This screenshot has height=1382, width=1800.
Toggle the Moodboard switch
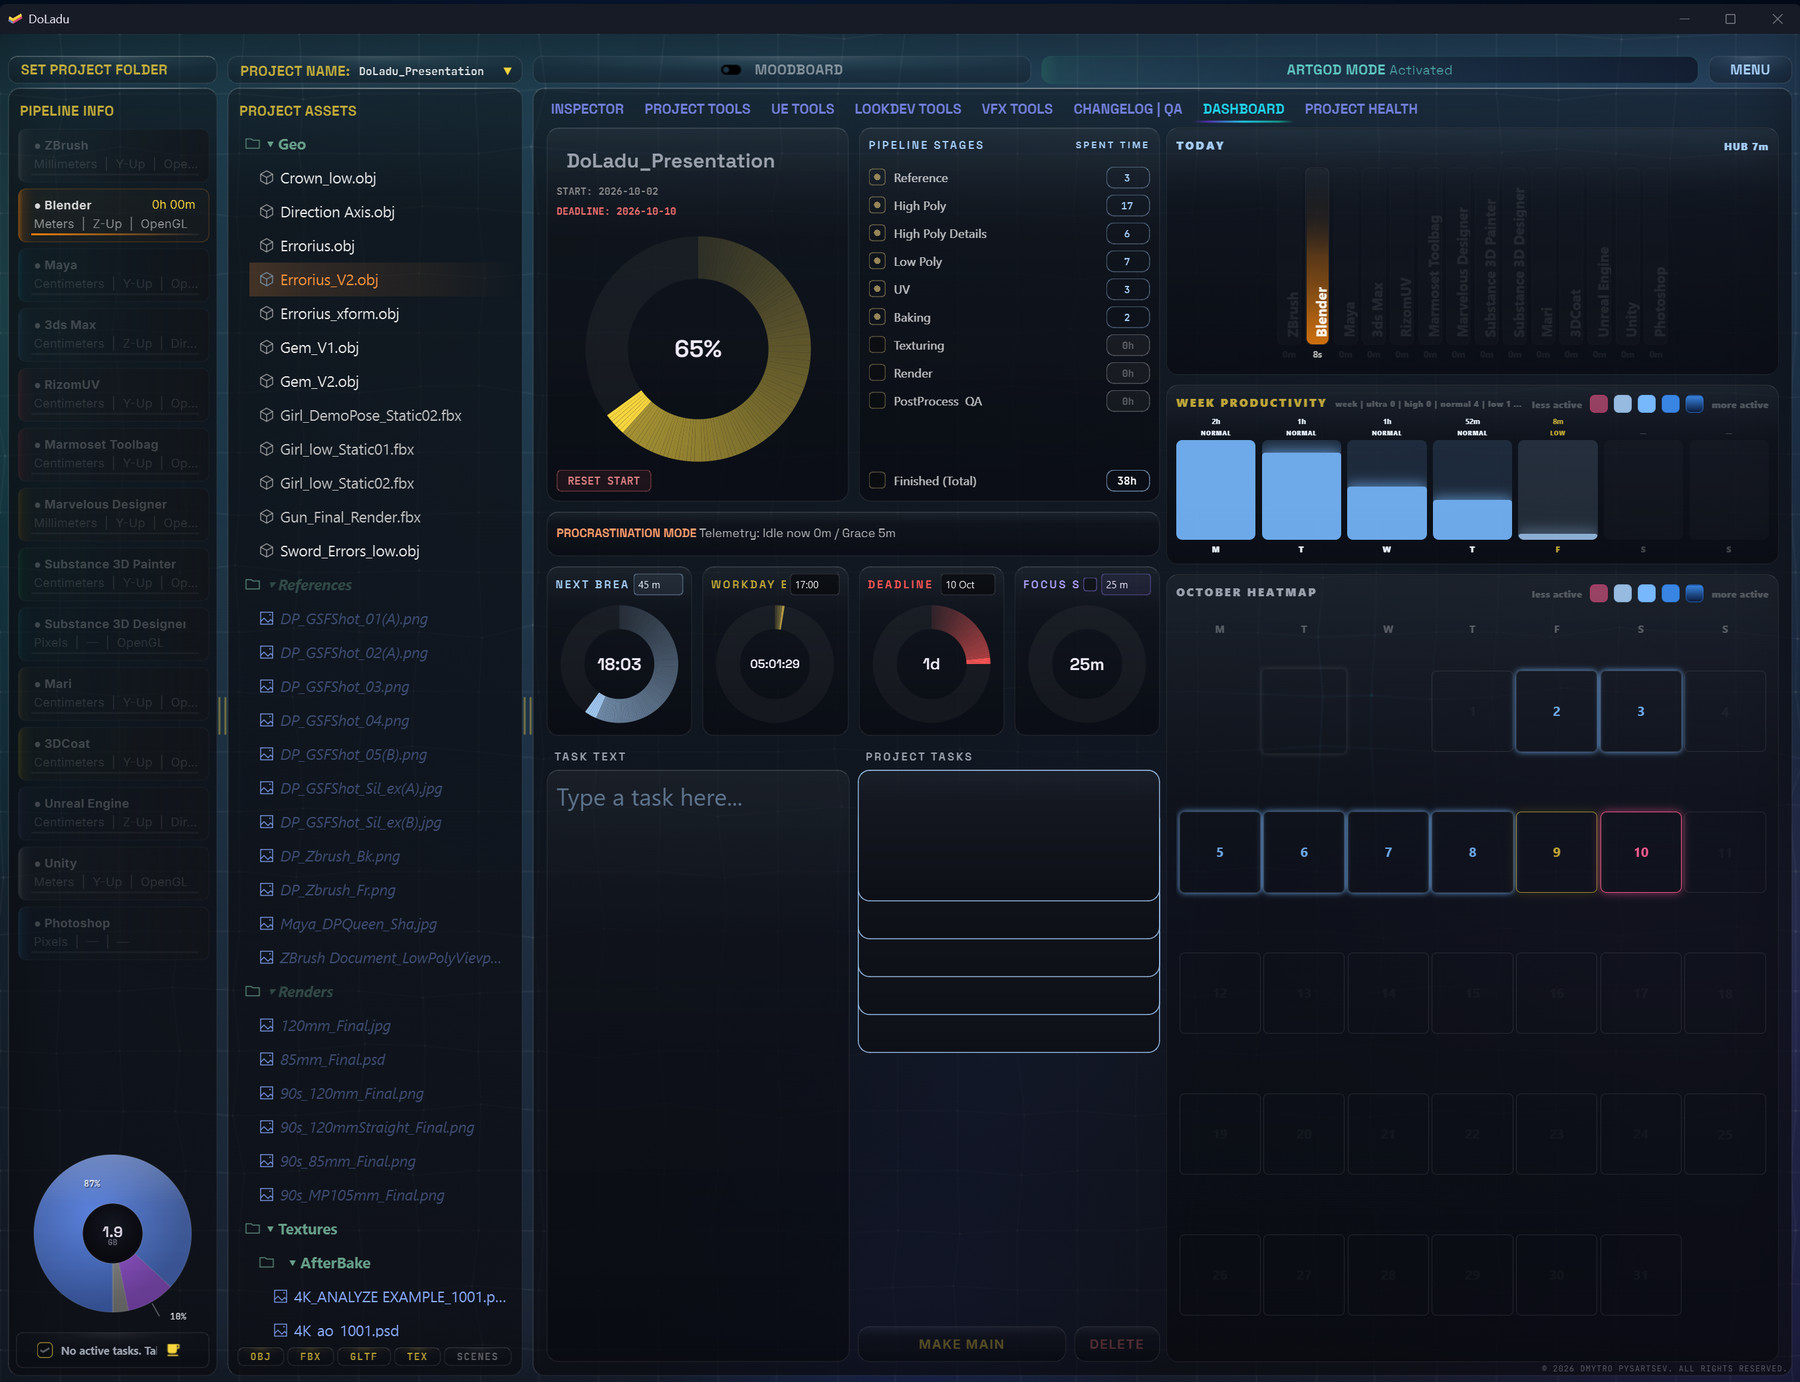[731, 70]
